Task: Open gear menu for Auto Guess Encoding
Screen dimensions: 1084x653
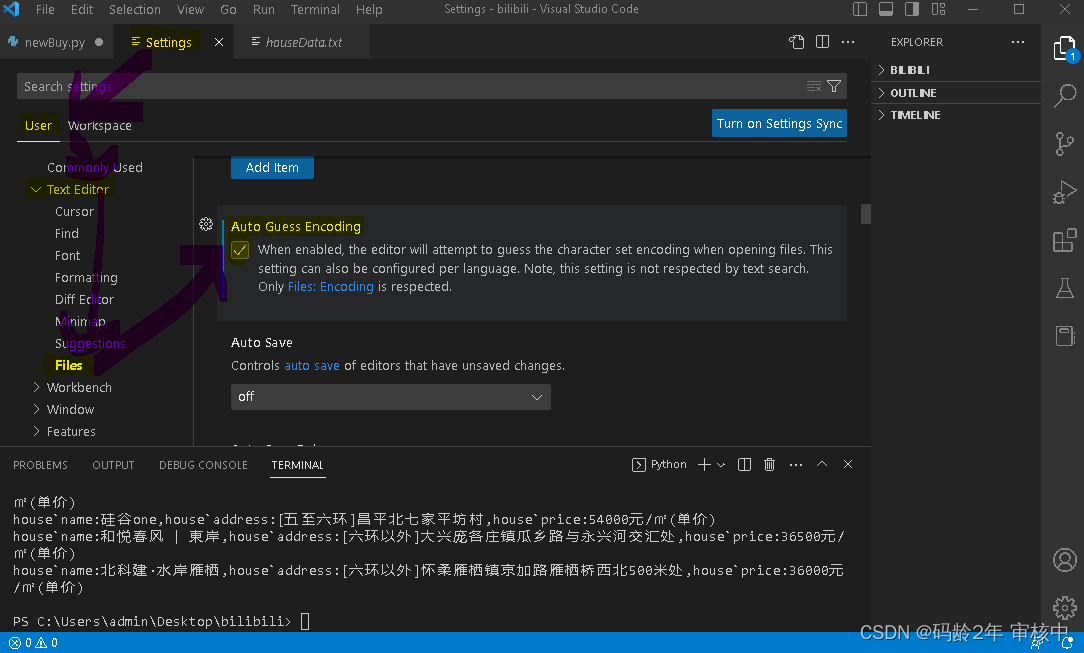Action: (206, 224)
